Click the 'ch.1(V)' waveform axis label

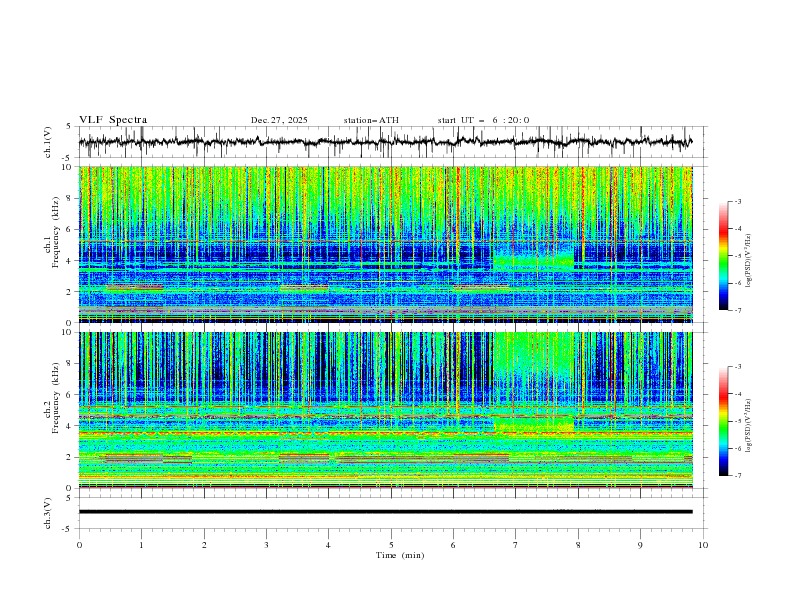pos(48,142)
